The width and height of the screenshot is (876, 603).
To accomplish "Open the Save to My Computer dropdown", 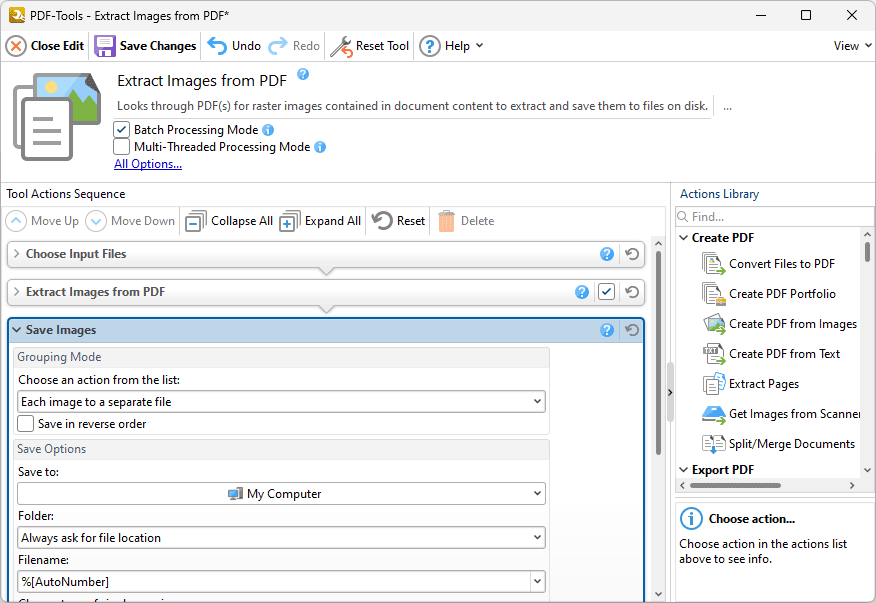I will (x=281, y=494).
